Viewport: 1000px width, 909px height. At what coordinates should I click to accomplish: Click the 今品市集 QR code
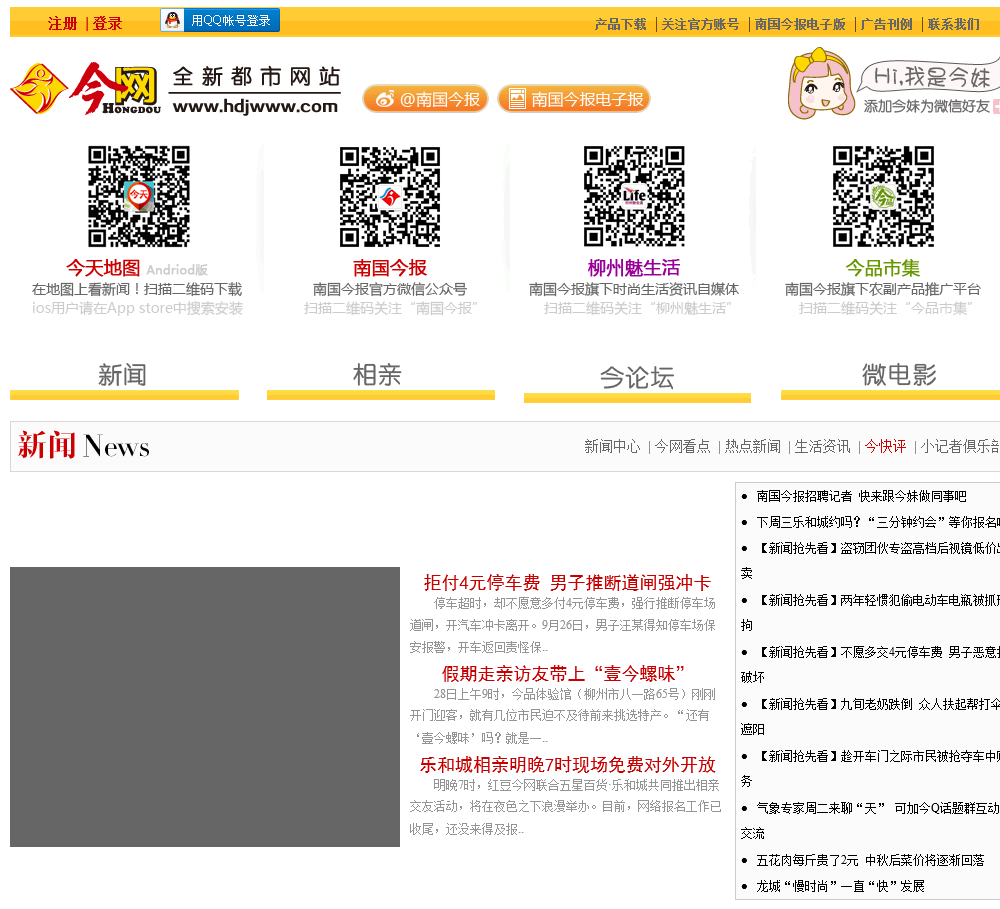(x=883, y=196)
